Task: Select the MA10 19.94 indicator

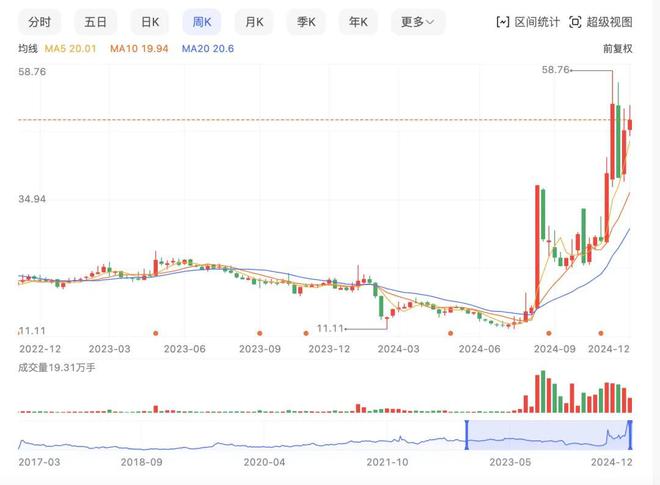Action: pos(139,49)
